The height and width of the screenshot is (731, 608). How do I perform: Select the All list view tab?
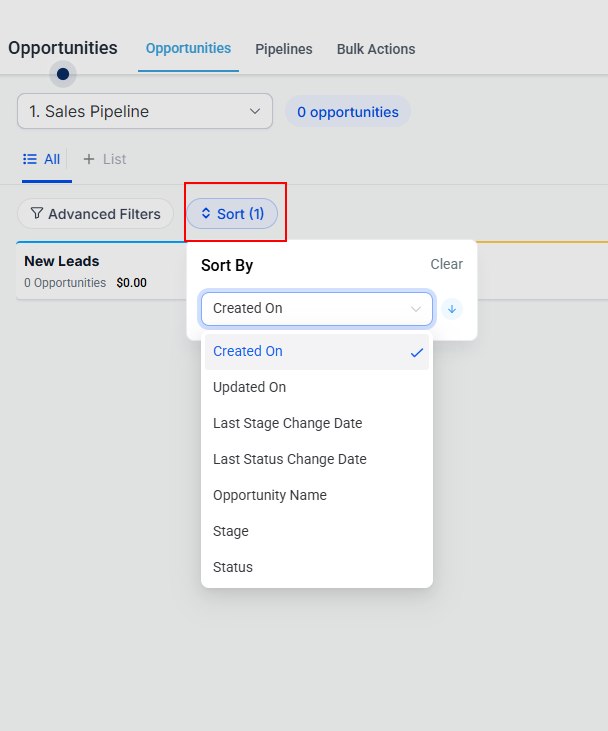click(42, 159)
